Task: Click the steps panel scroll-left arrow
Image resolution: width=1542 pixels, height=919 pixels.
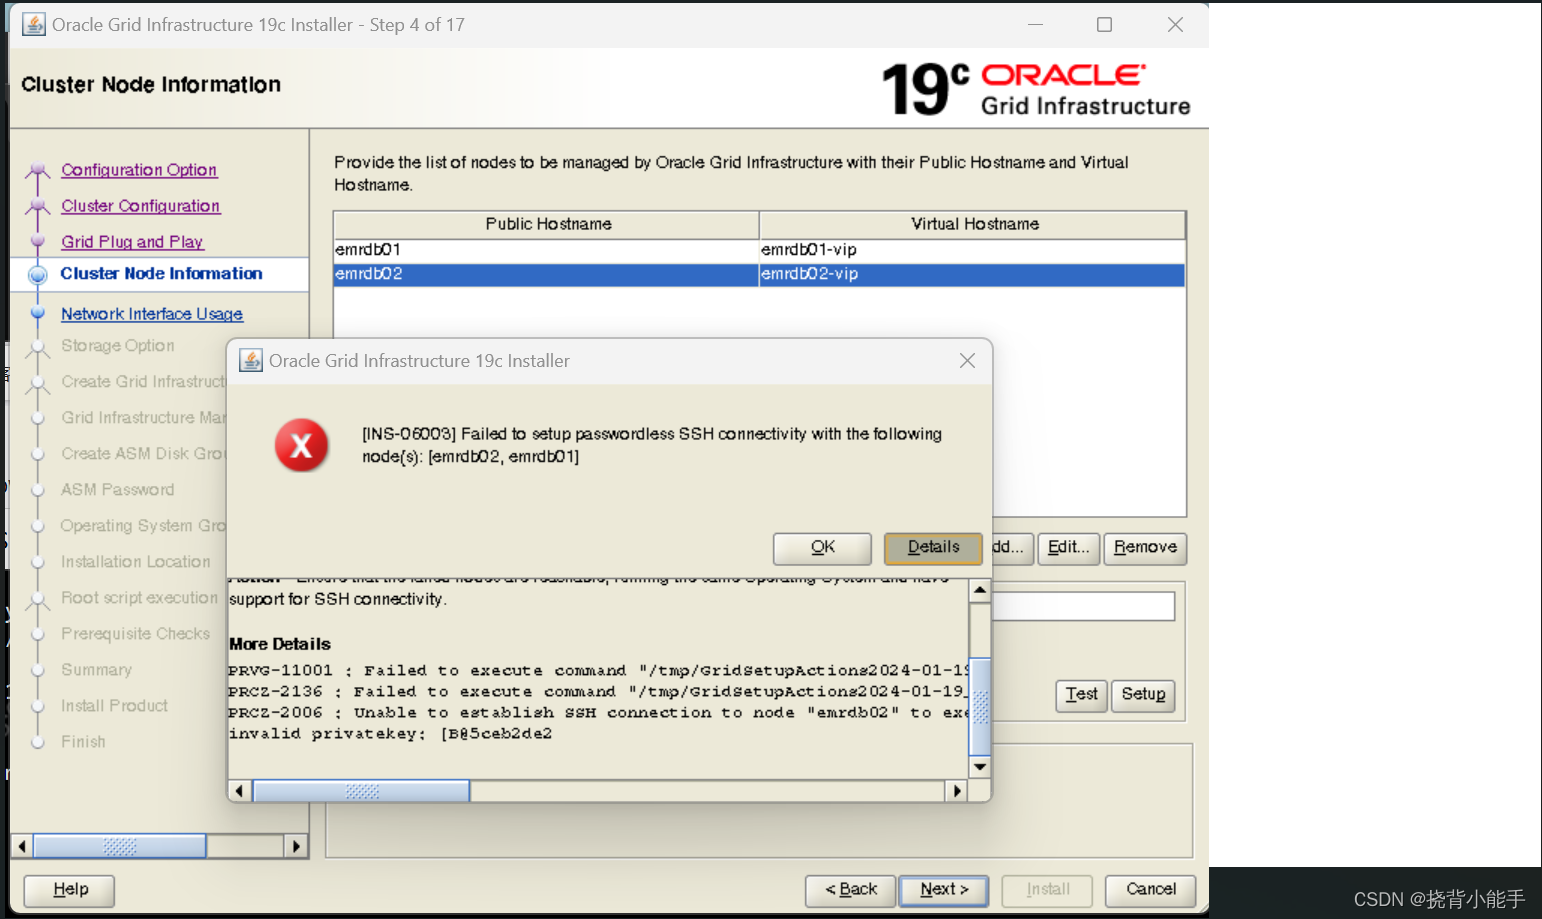Action: click(22, 846)
